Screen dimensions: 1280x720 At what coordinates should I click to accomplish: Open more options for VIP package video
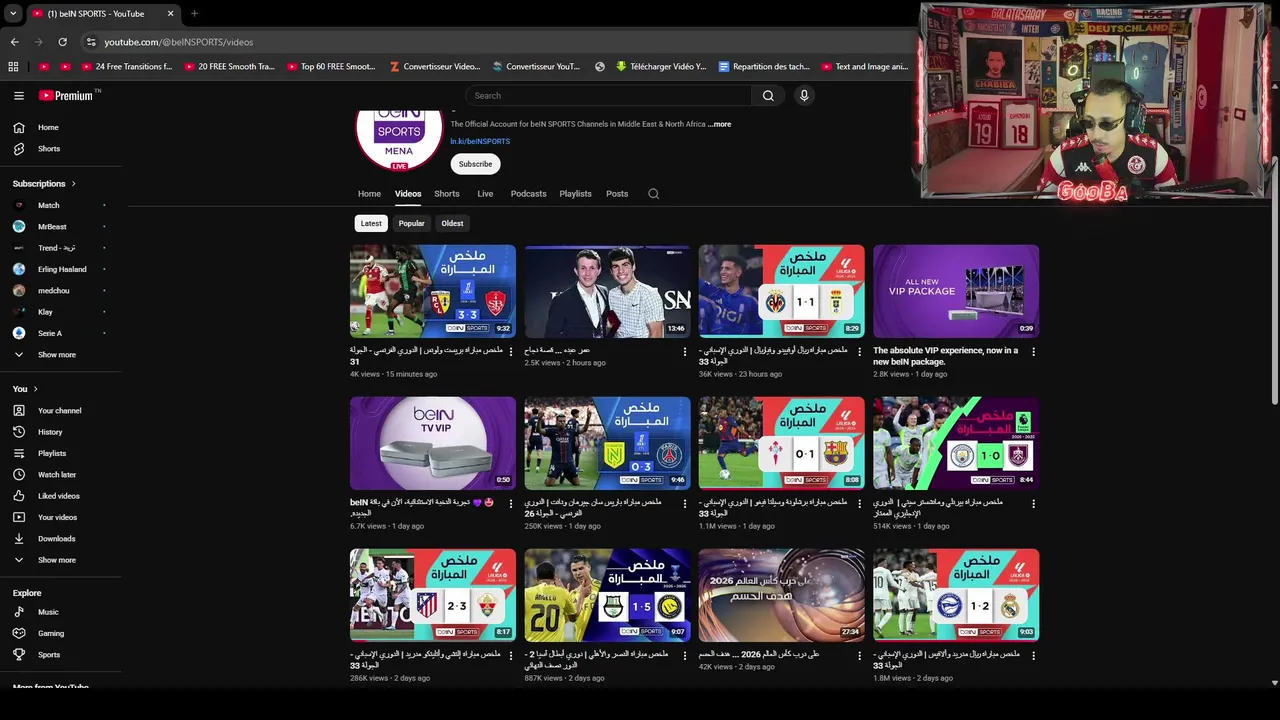point(1033,352)
